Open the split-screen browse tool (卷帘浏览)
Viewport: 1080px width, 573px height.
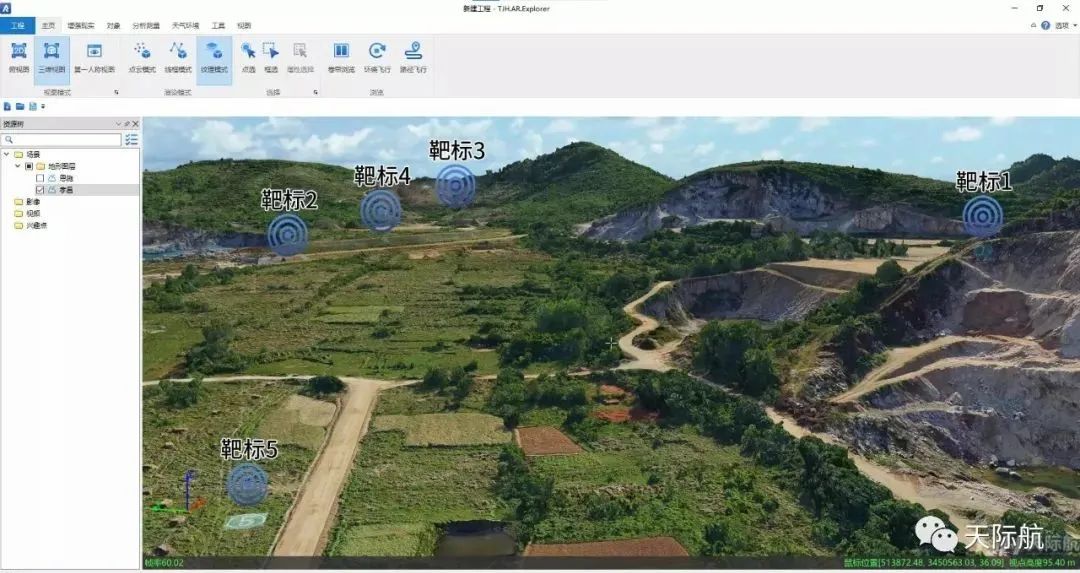point(341,56)
